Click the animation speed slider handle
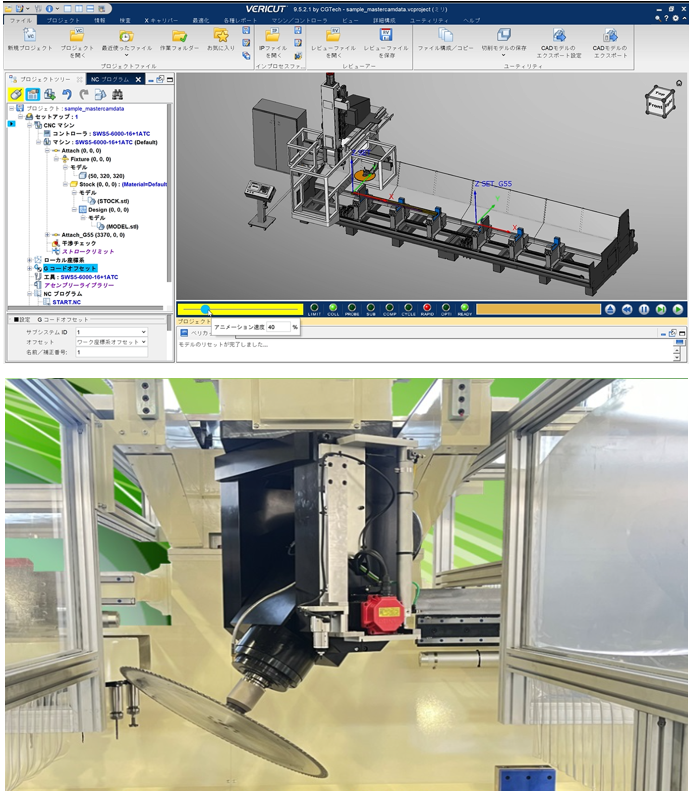 point(205,309)
